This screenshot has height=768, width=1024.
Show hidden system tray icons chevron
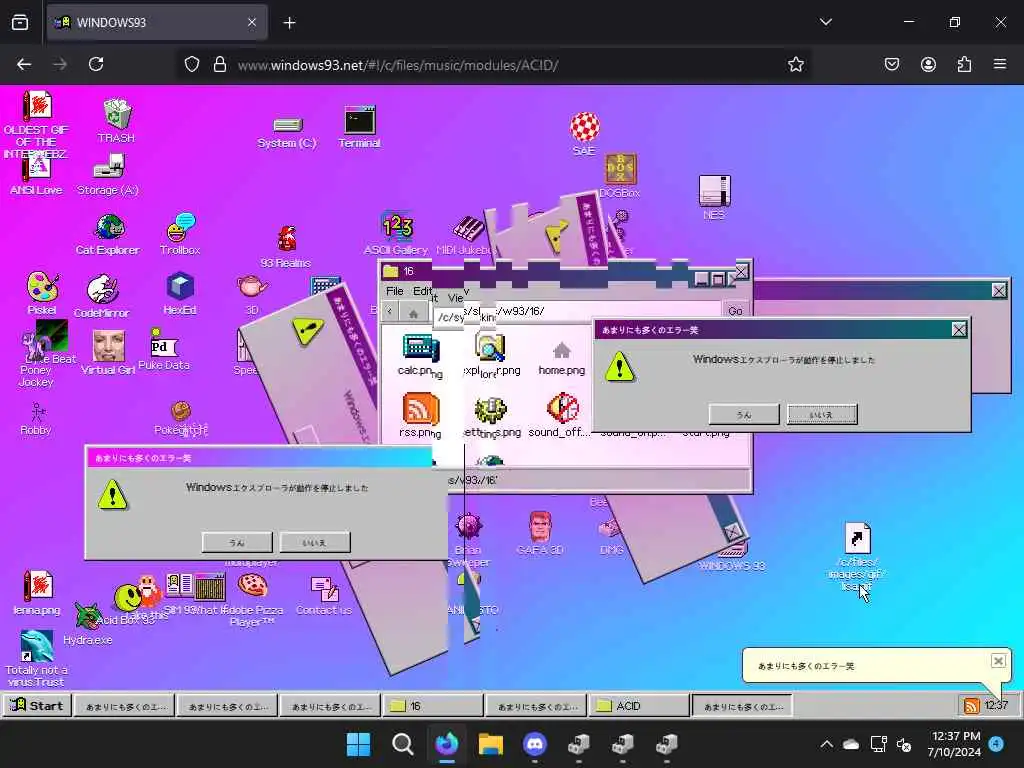(827, 744)
